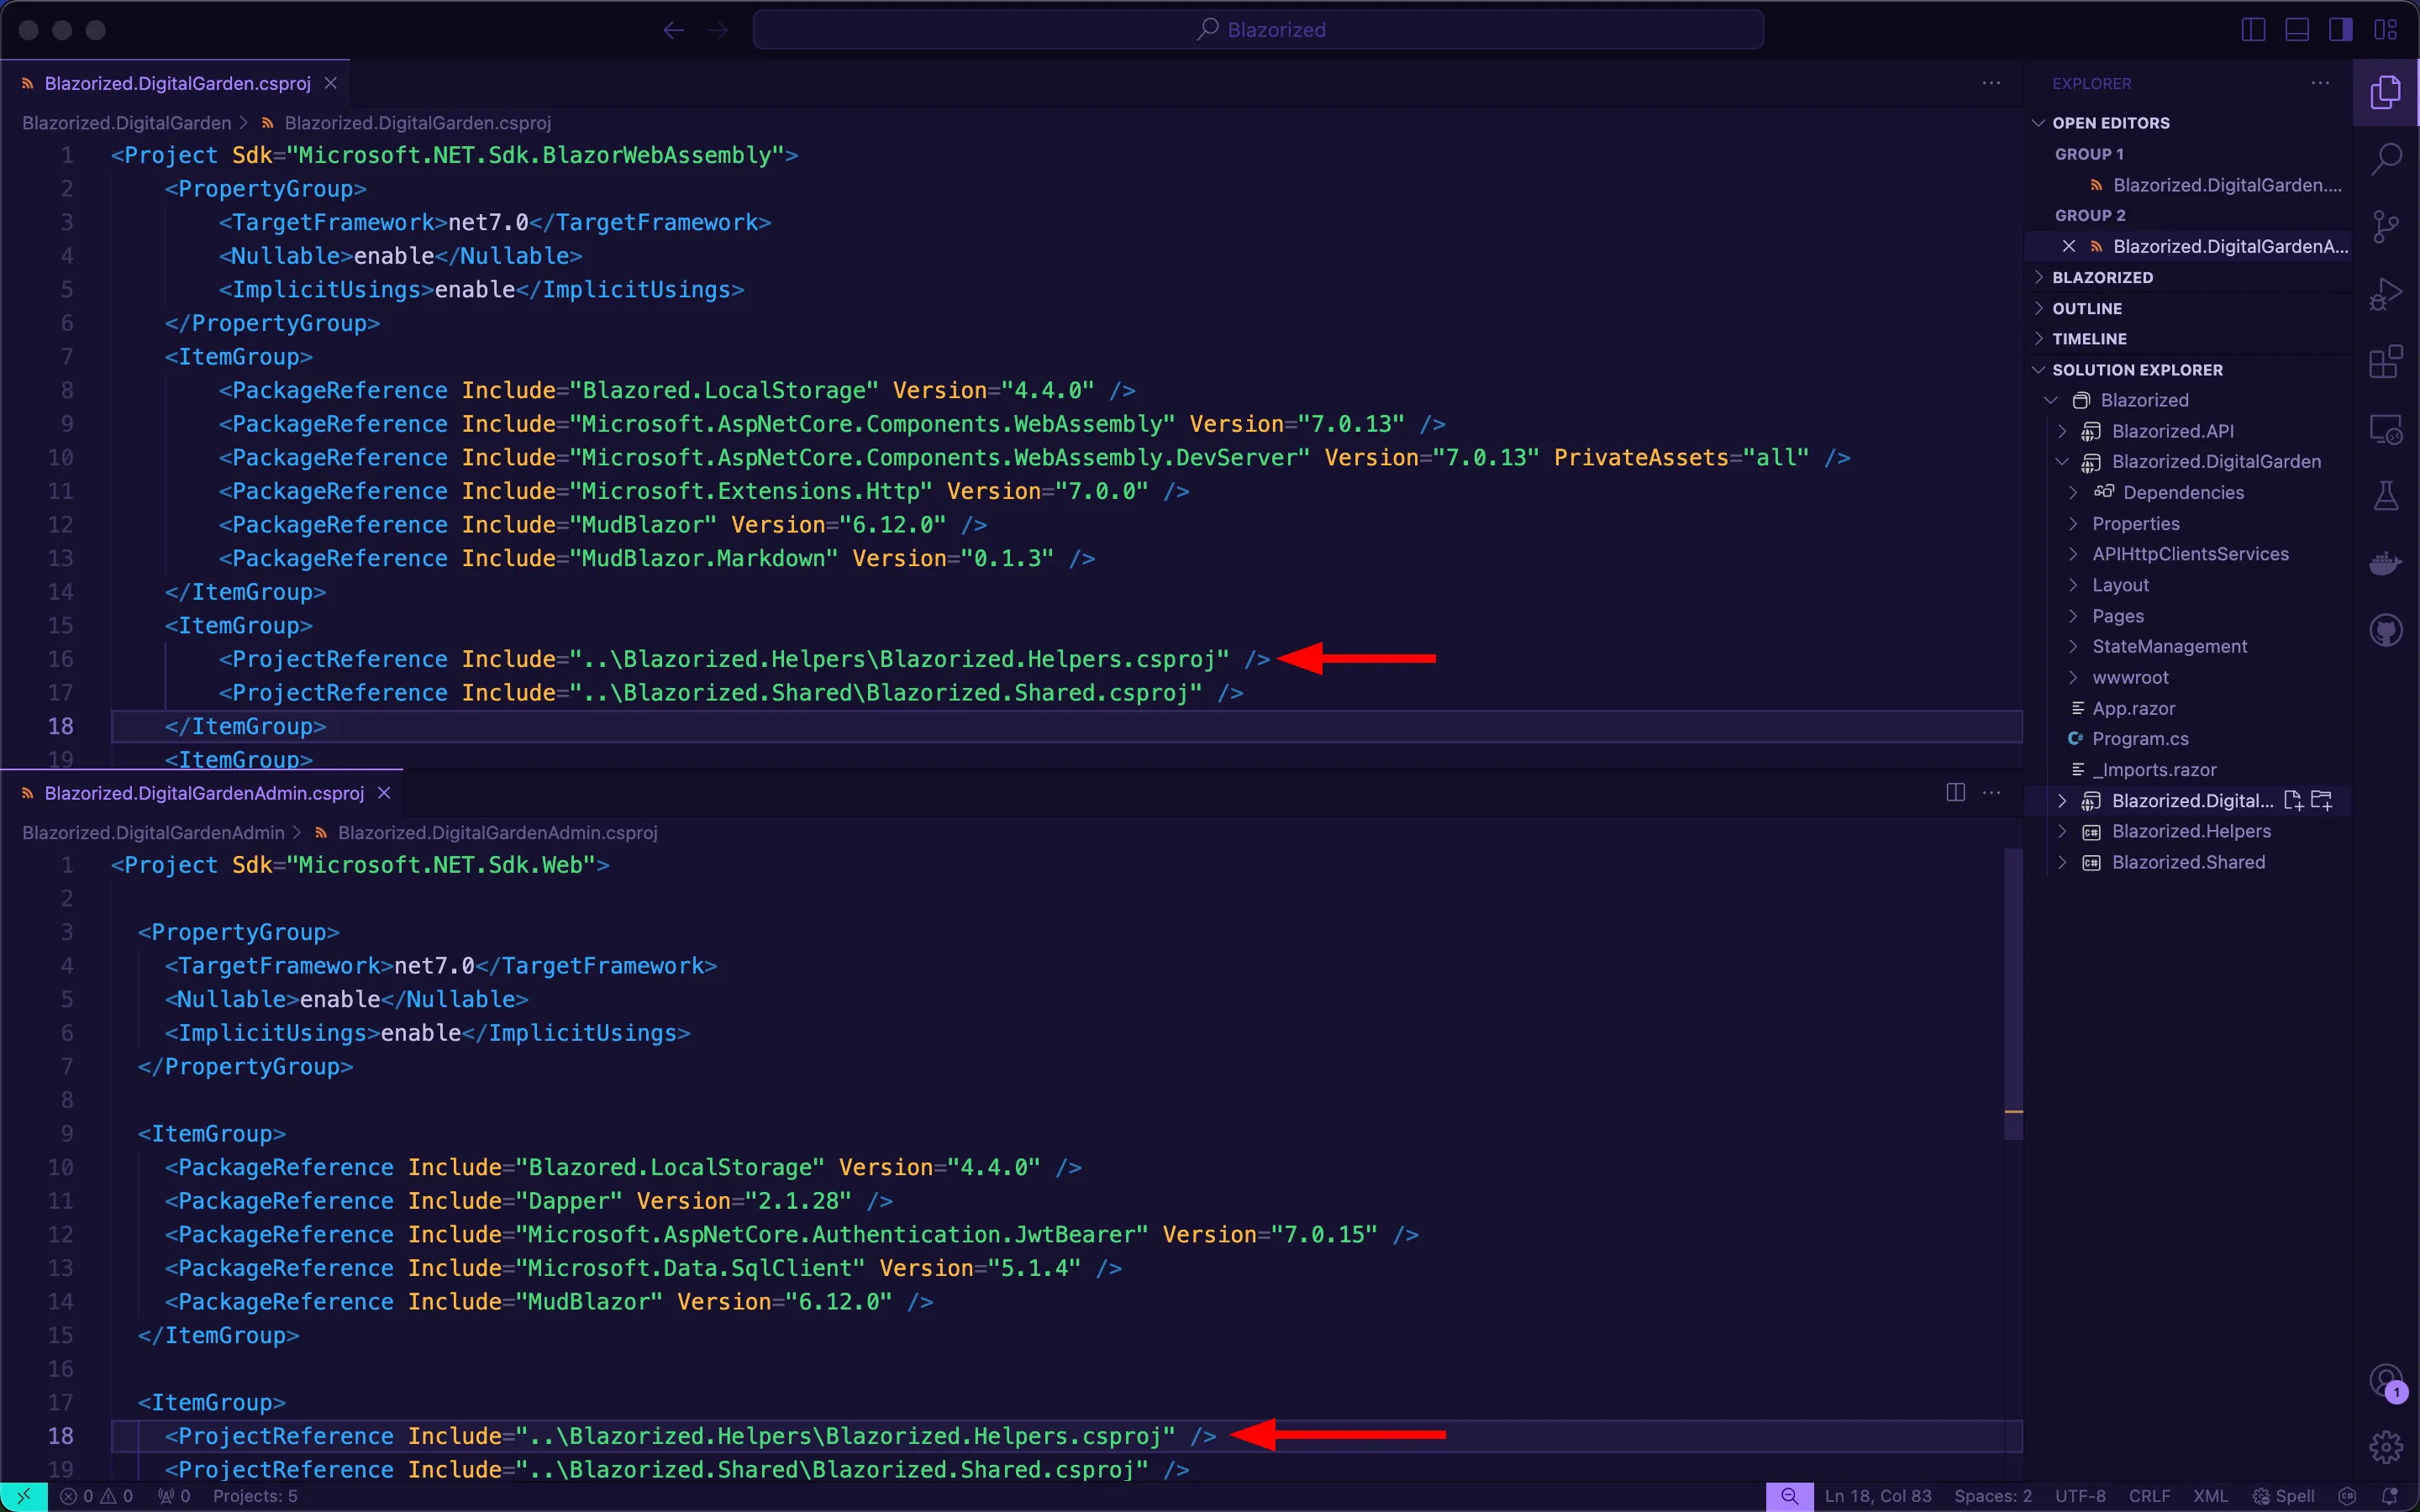The width and height of the screenshot is (2420, 1512).
Task: Collapse the Open Editors section
Action: 2190,123
